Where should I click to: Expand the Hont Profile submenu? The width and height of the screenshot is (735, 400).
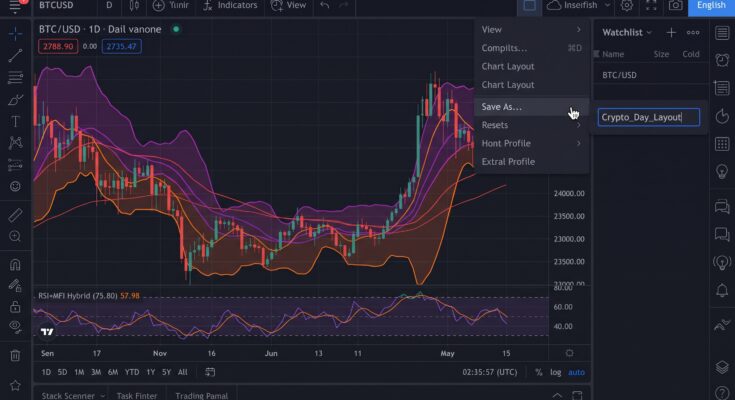point(531,143)
